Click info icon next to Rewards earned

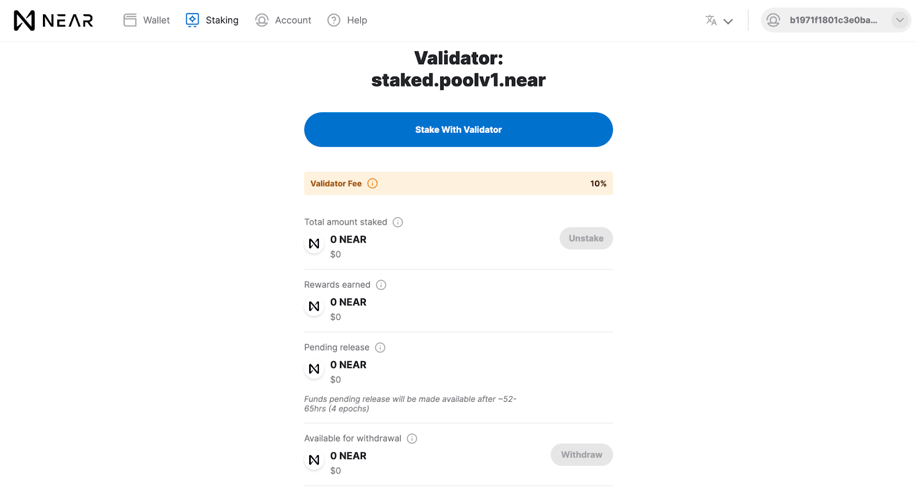point(381,285)
